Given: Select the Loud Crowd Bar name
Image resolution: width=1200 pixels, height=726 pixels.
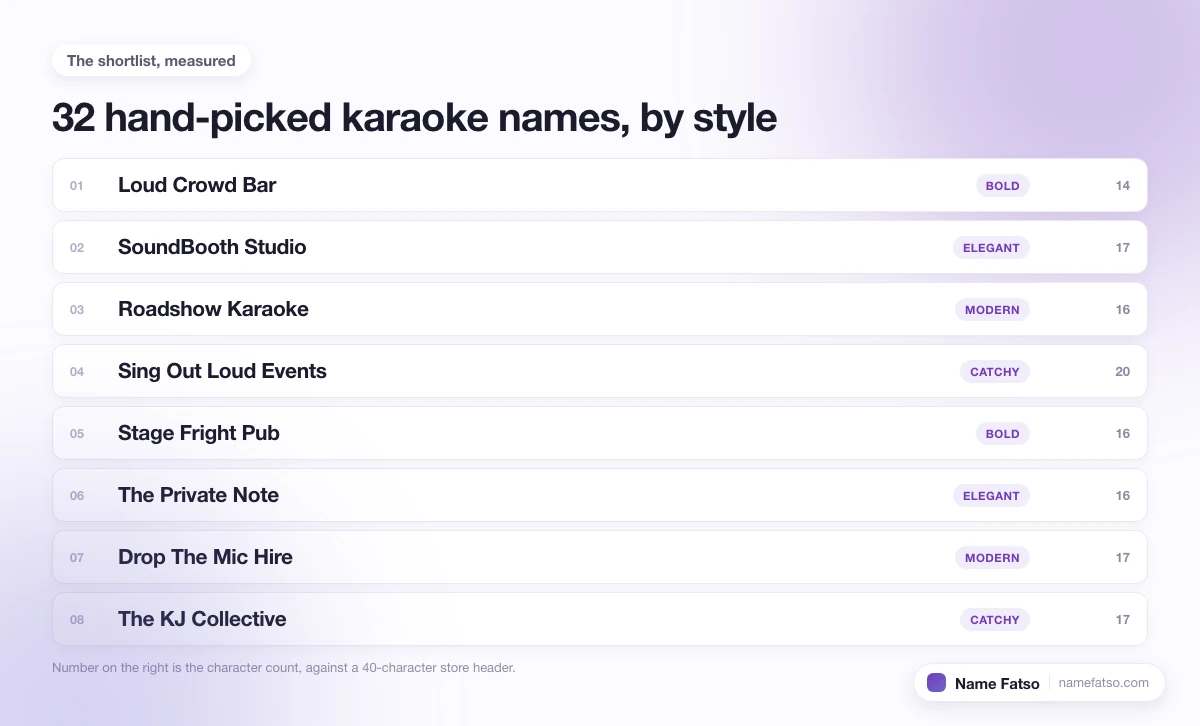Looking at the screenshot, I should [197, 185].
